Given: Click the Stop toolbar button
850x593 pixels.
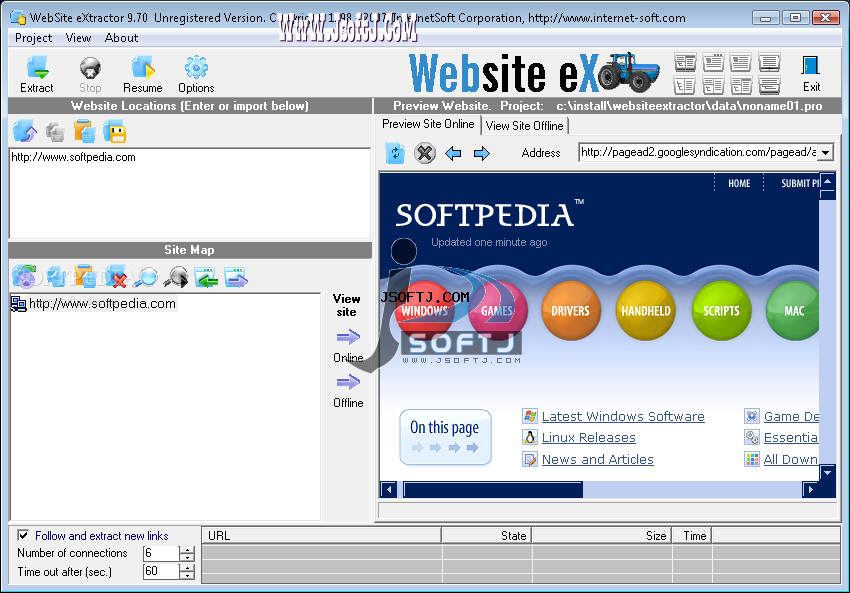Looking at the screenshot, I should tap(90, 74).
